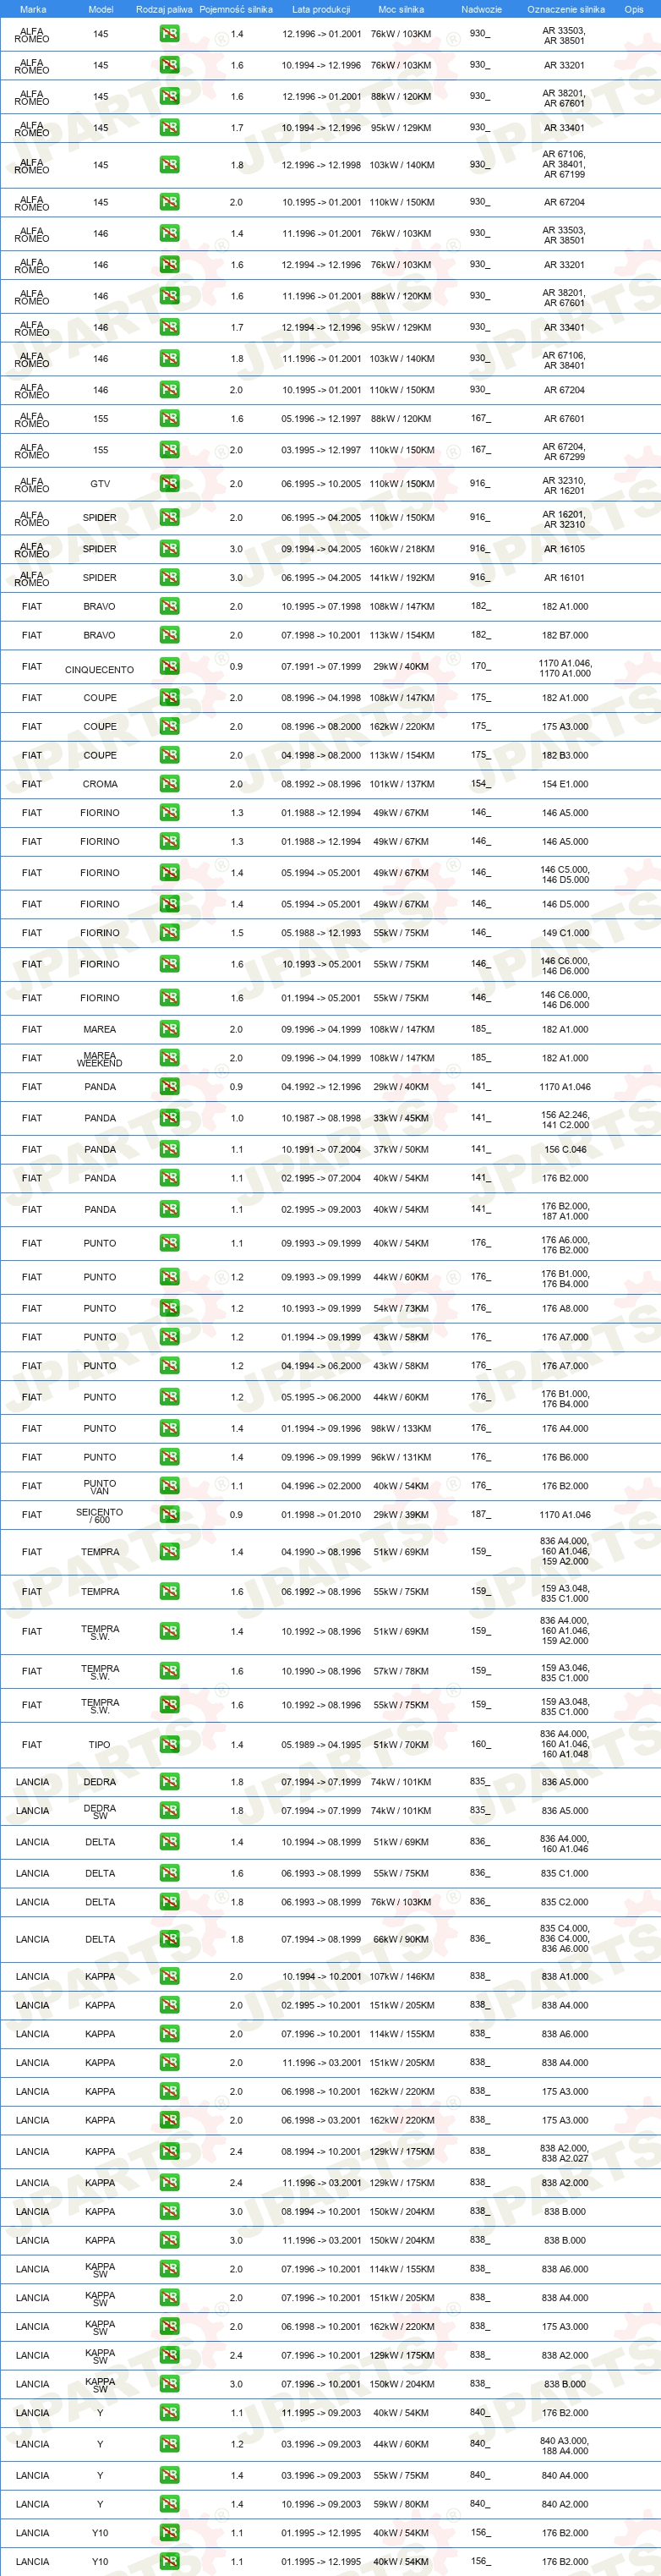Click the fuel icon in the Fiat Punto Van row

coord(169,1486)
